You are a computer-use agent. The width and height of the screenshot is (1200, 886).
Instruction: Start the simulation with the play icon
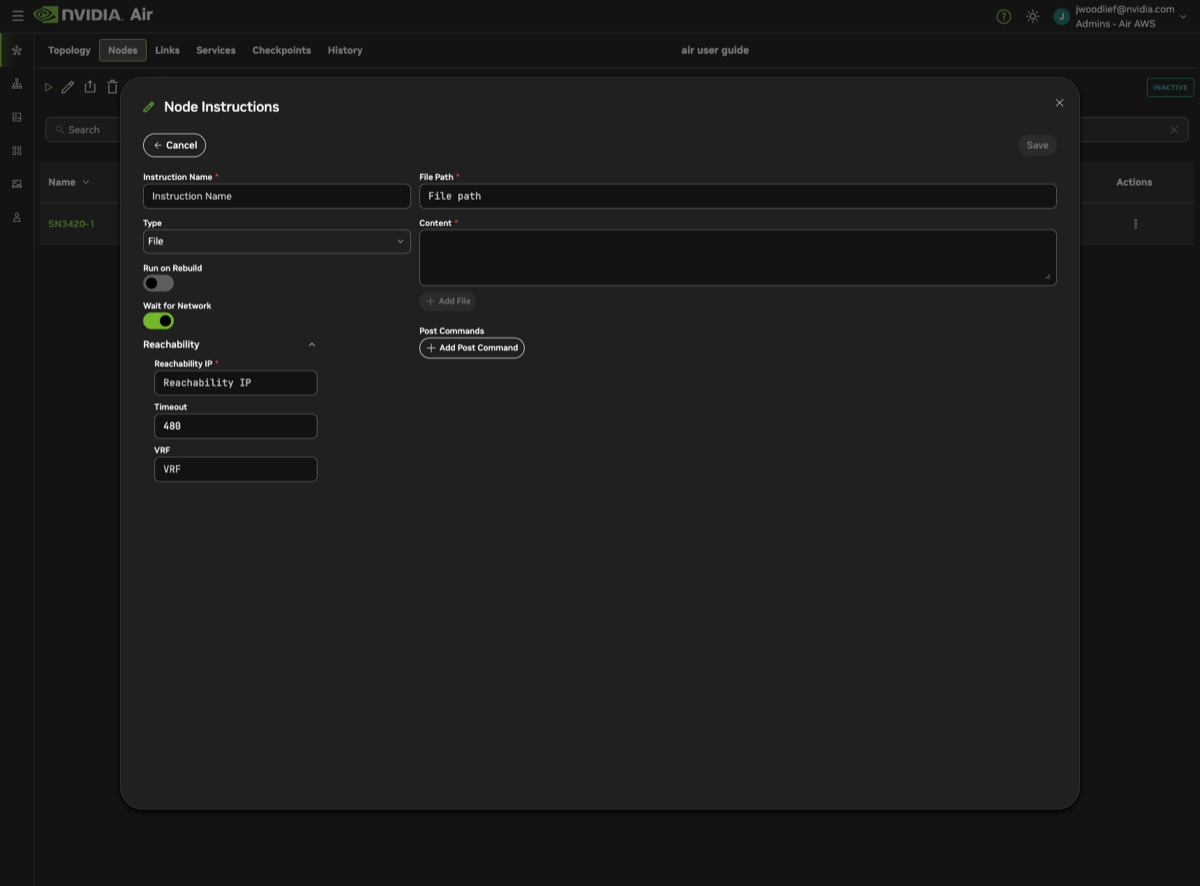[x=48, y=87]
